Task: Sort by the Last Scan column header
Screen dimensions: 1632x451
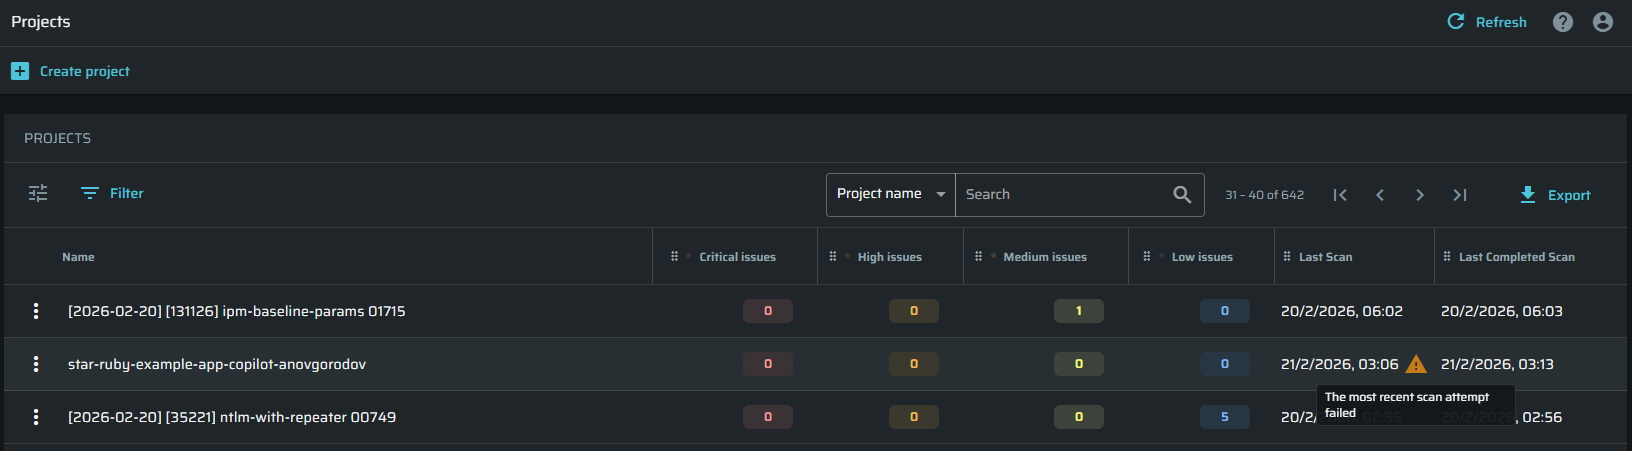Action: 1325,257
